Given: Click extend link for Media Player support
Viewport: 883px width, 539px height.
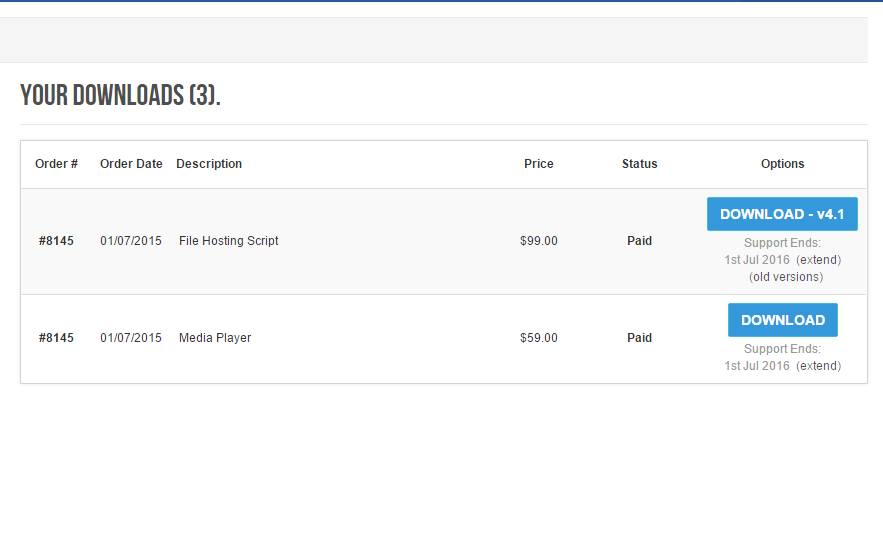Looking at the screenshot, I should (x=818, y=366).
